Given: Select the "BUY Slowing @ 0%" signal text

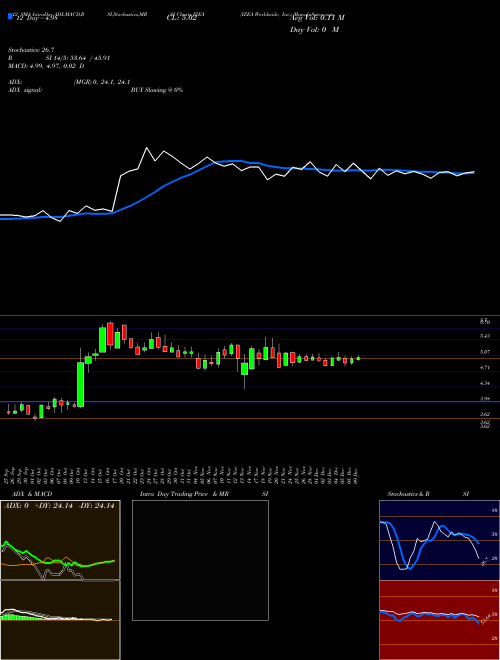Looking at the screenshot, I should 157,90.
